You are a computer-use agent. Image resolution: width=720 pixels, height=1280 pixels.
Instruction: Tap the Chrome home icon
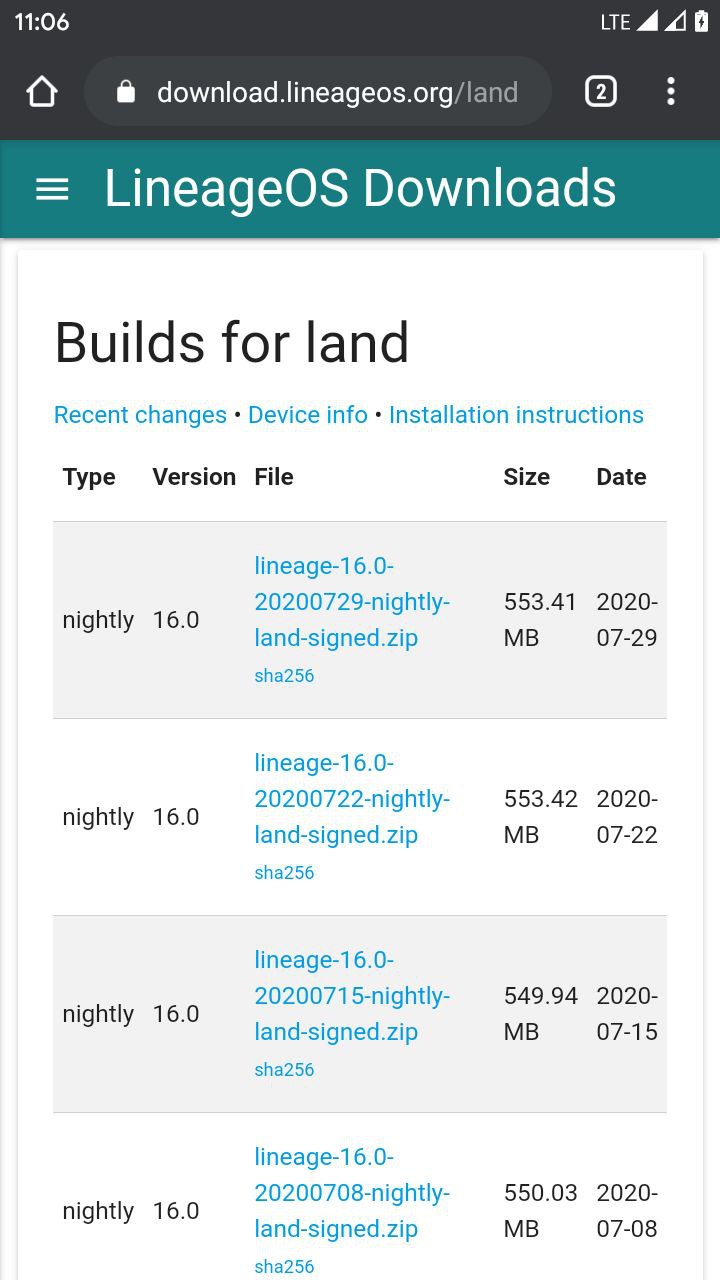click(x=42, y=92)
